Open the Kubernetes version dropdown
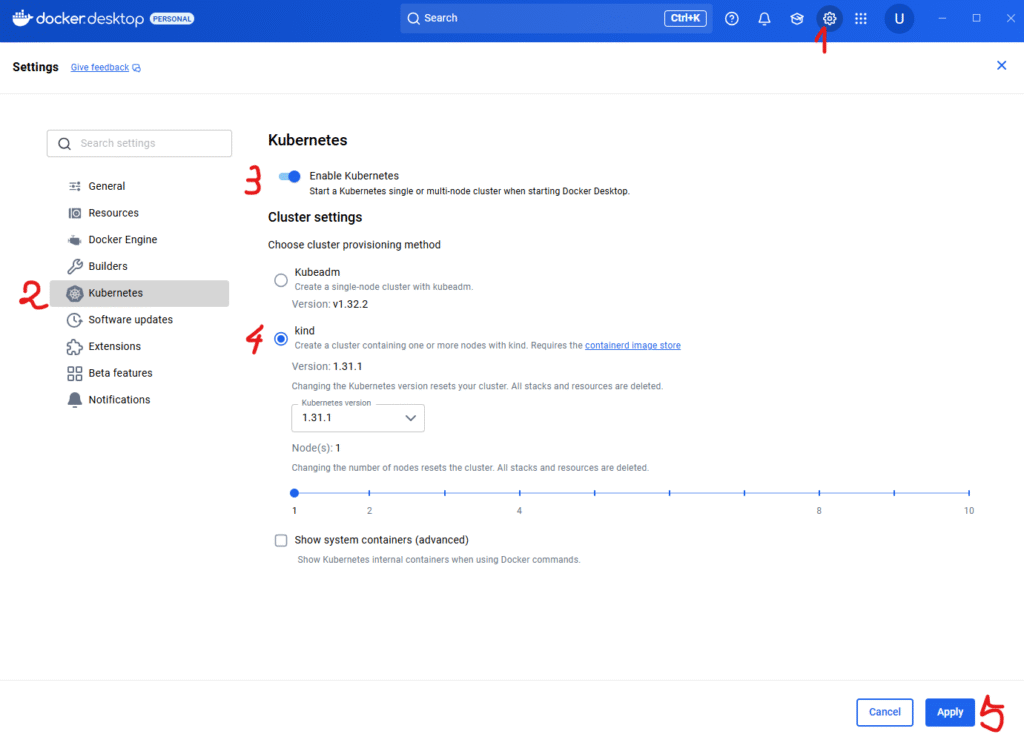Viewport: 1024px width, 737px height. pos(357,418)
